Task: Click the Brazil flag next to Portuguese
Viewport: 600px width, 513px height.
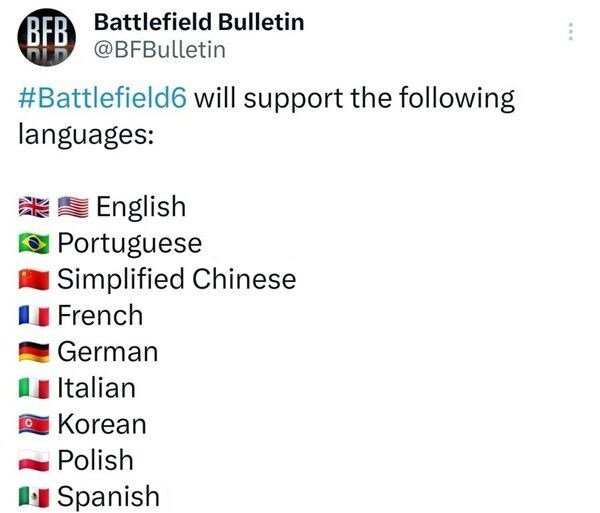Action: pos(34,243)
